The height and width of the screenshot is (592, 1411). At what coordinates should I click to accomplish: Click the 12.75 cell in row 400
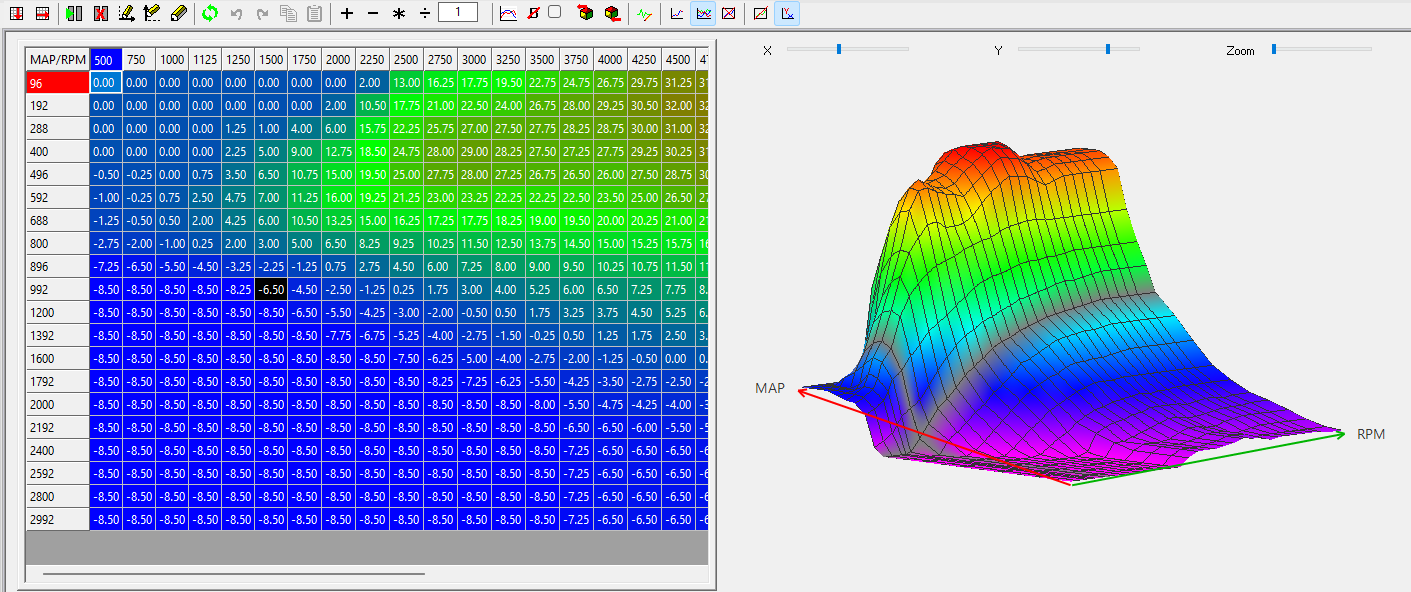[338, 151]
